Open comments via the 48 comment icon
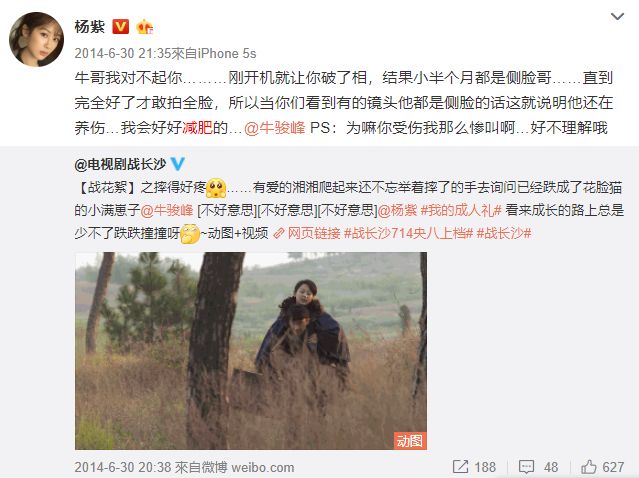The image size is (639, 478). pos(538,467)
